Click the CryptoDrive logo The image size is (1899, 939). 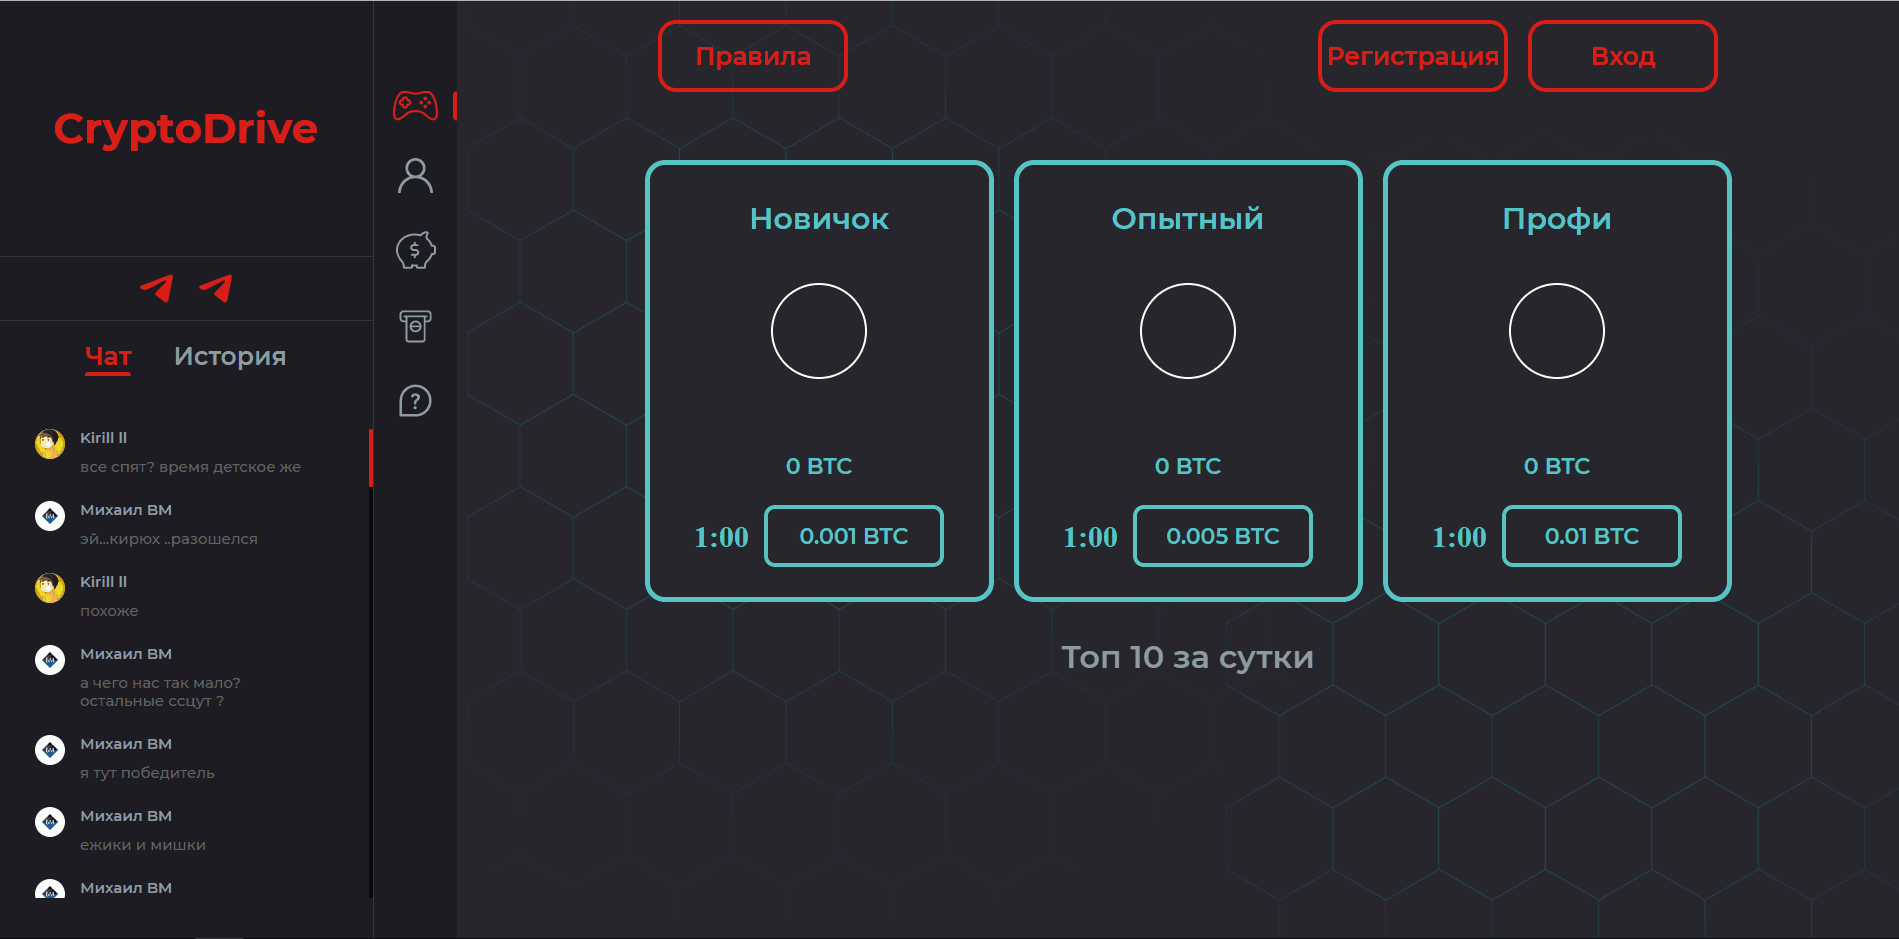[186, 129]
